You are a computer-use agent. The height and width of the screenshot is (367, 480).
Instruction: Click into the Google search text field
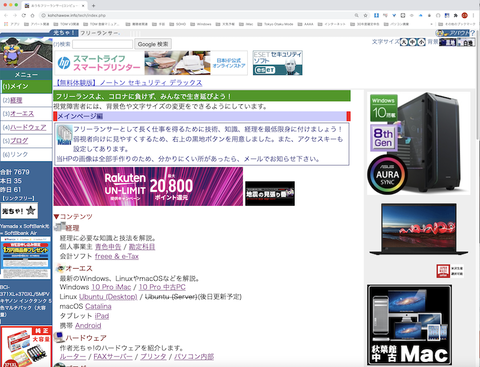point(103,44)
